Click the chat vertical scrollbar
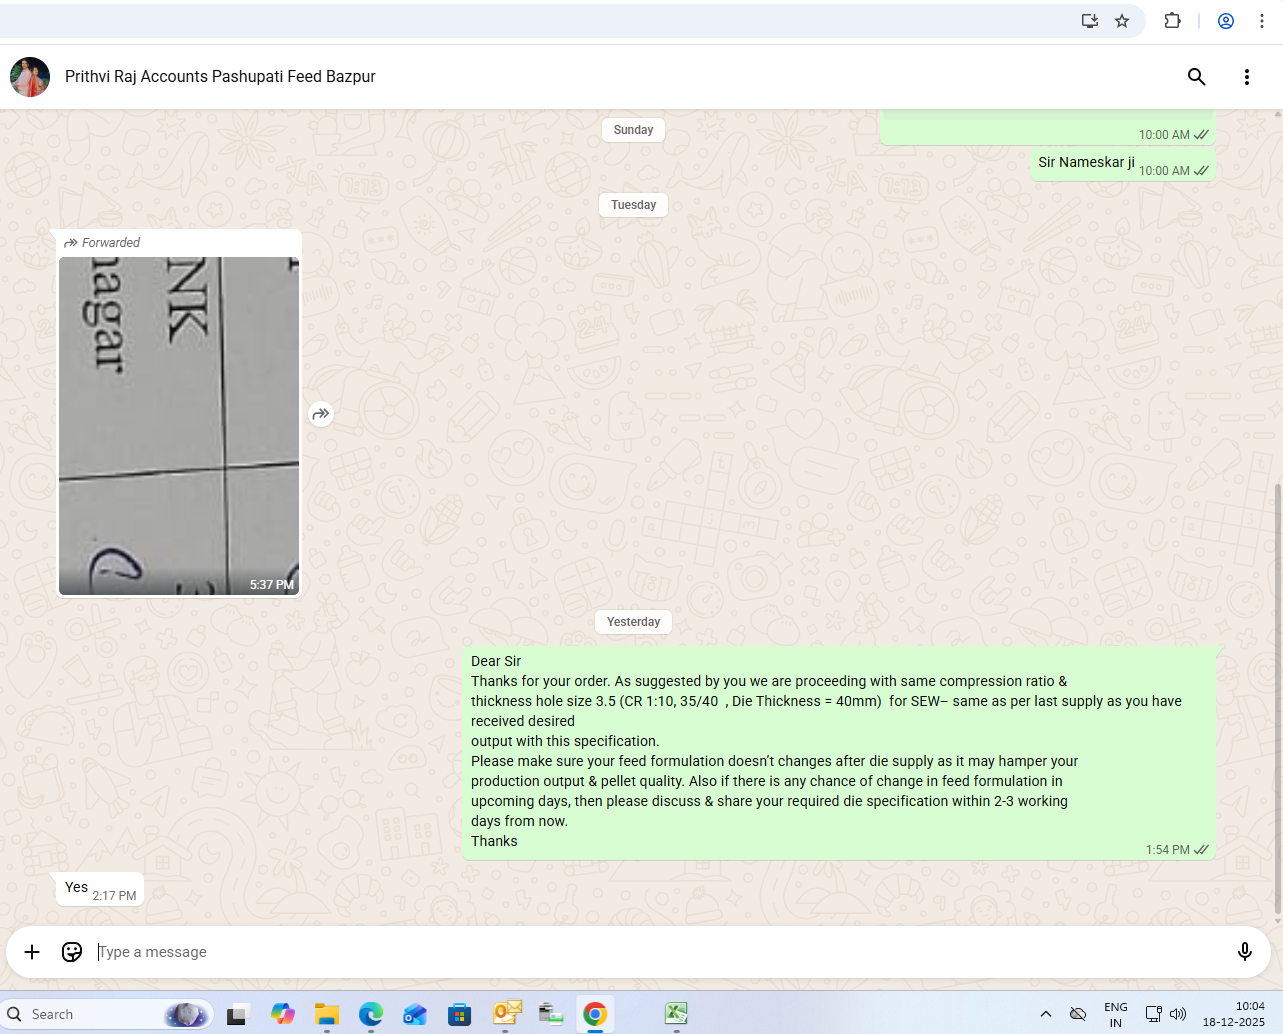 click(x=1277, y=700)
